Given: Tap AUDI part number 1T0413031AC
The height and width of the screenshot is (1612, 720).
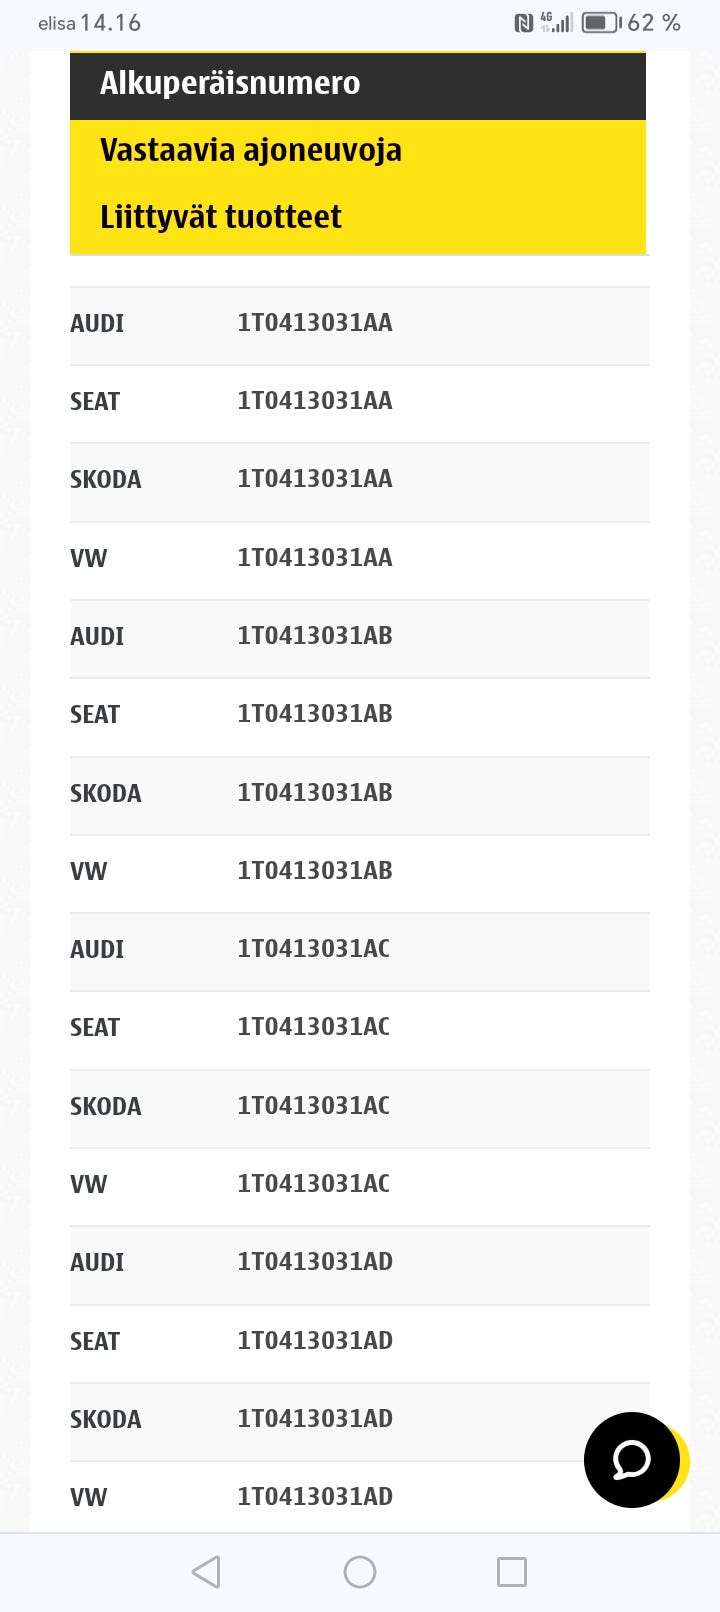Looking at the screenshot, I should [313, 949].
